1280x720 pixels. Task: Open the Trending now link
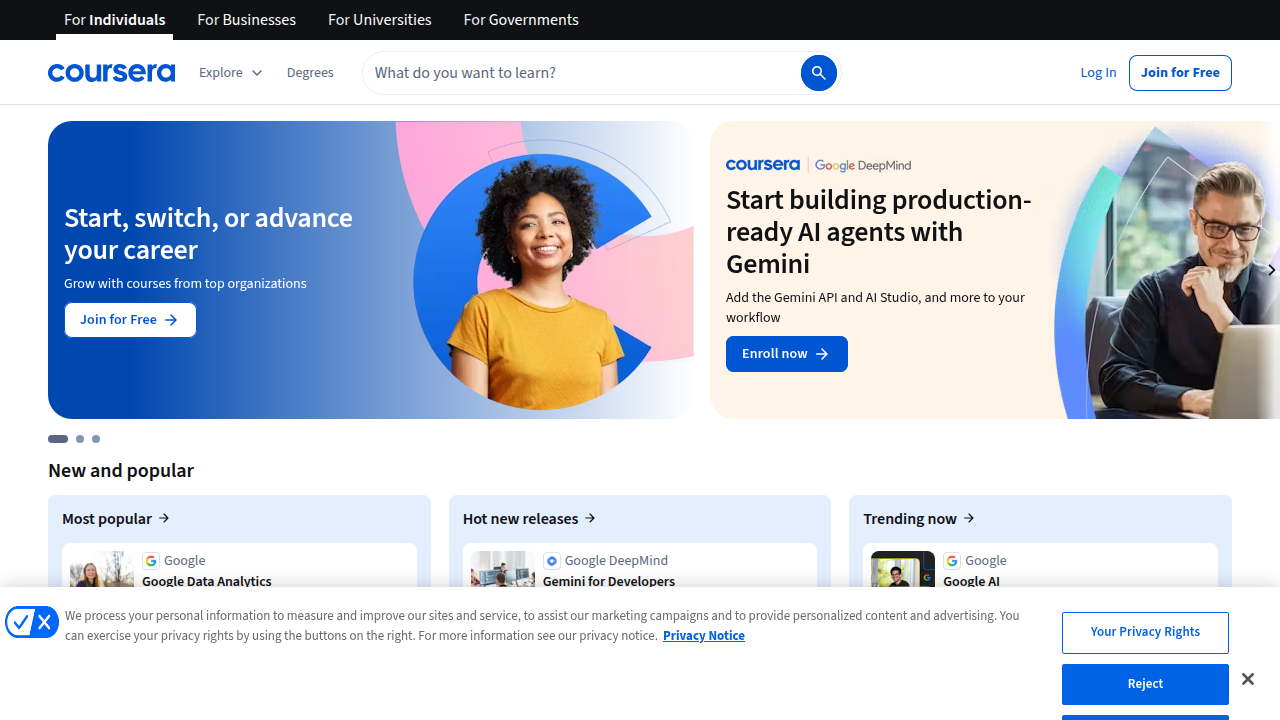pos(919,518)
